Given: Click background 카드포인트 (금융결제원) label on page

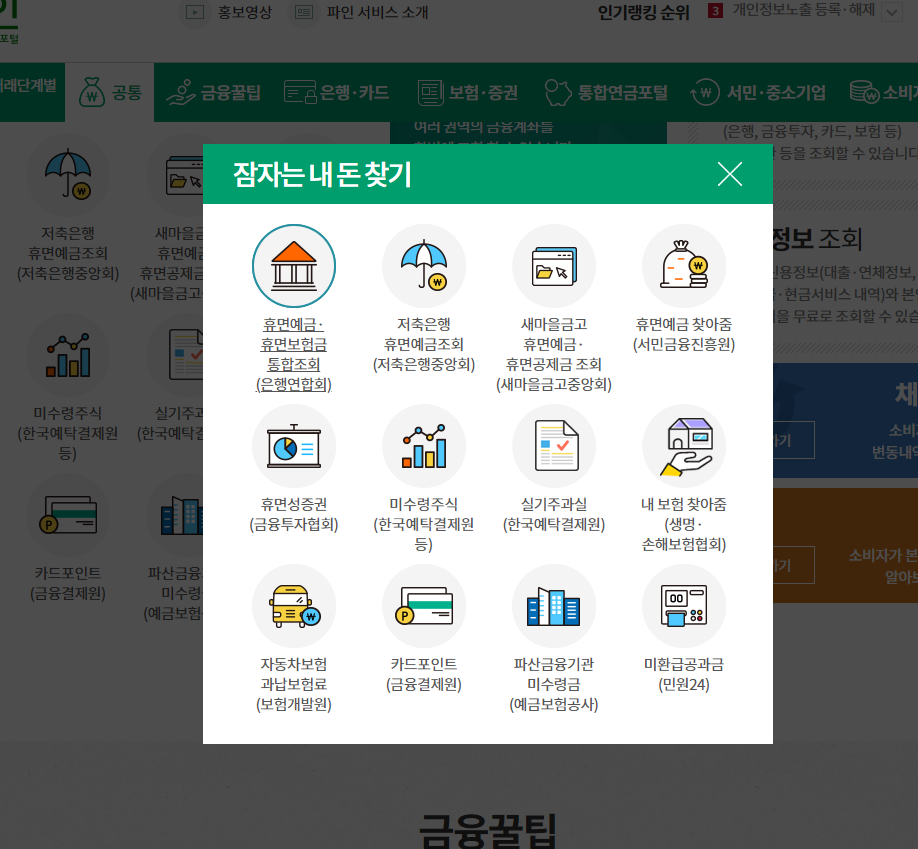Looking at the screenshot, I should coord(68,583).
